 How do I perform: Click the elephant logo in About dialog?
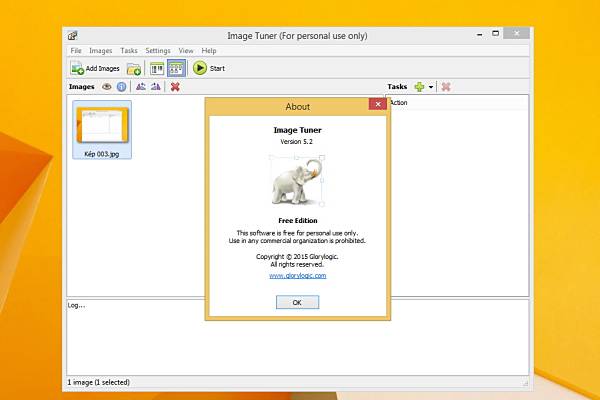(x=298, y=180)
